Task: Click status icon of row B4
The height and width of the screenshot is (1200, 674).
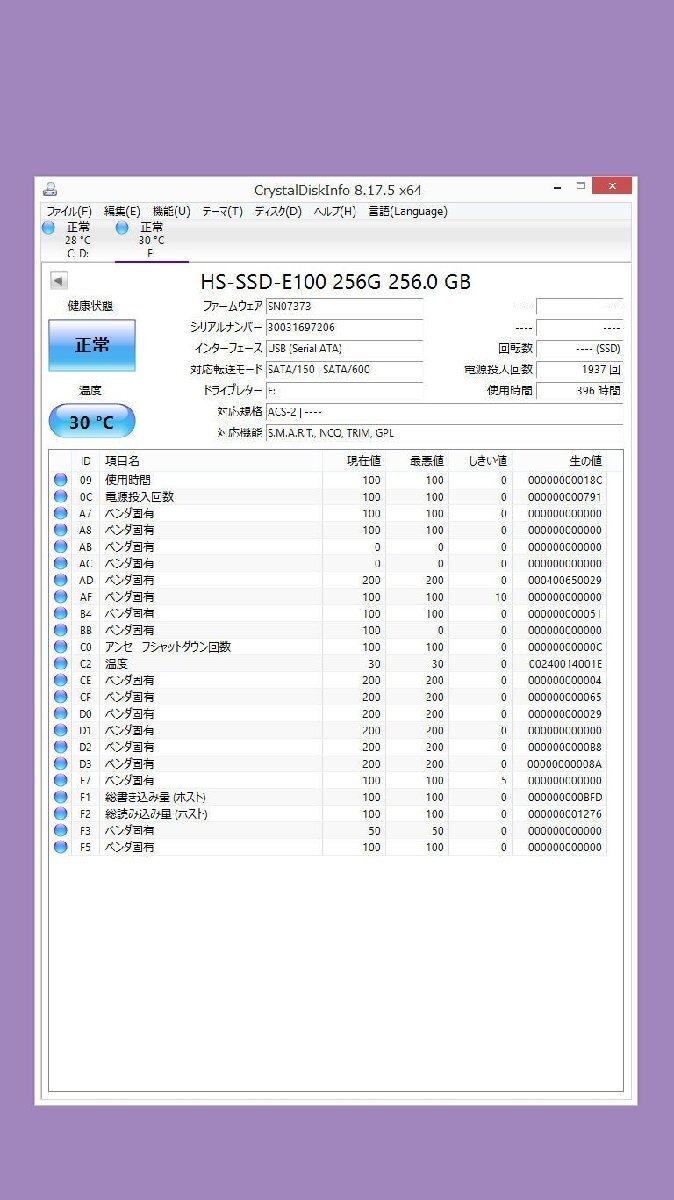Action: 61,613
